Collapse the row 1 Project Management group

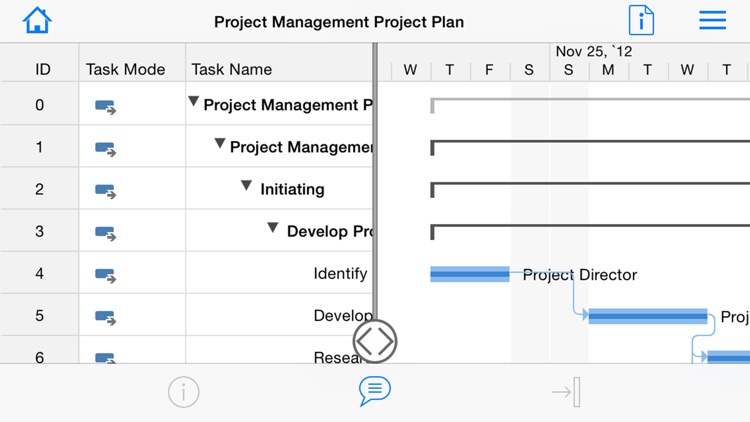[x=220, y=145]
